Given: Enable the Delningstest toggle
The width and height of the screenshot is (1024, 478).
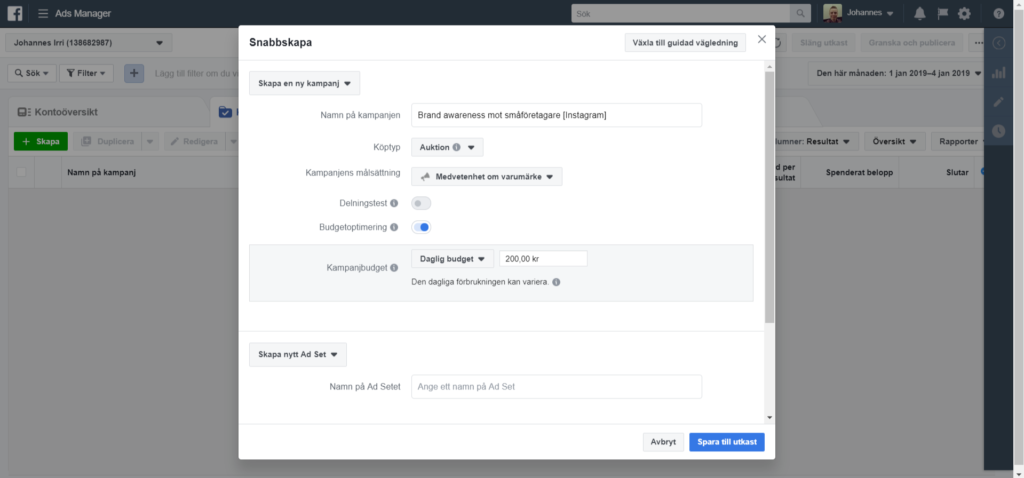Looking at the screenshot, I should (x=421, y=203).
